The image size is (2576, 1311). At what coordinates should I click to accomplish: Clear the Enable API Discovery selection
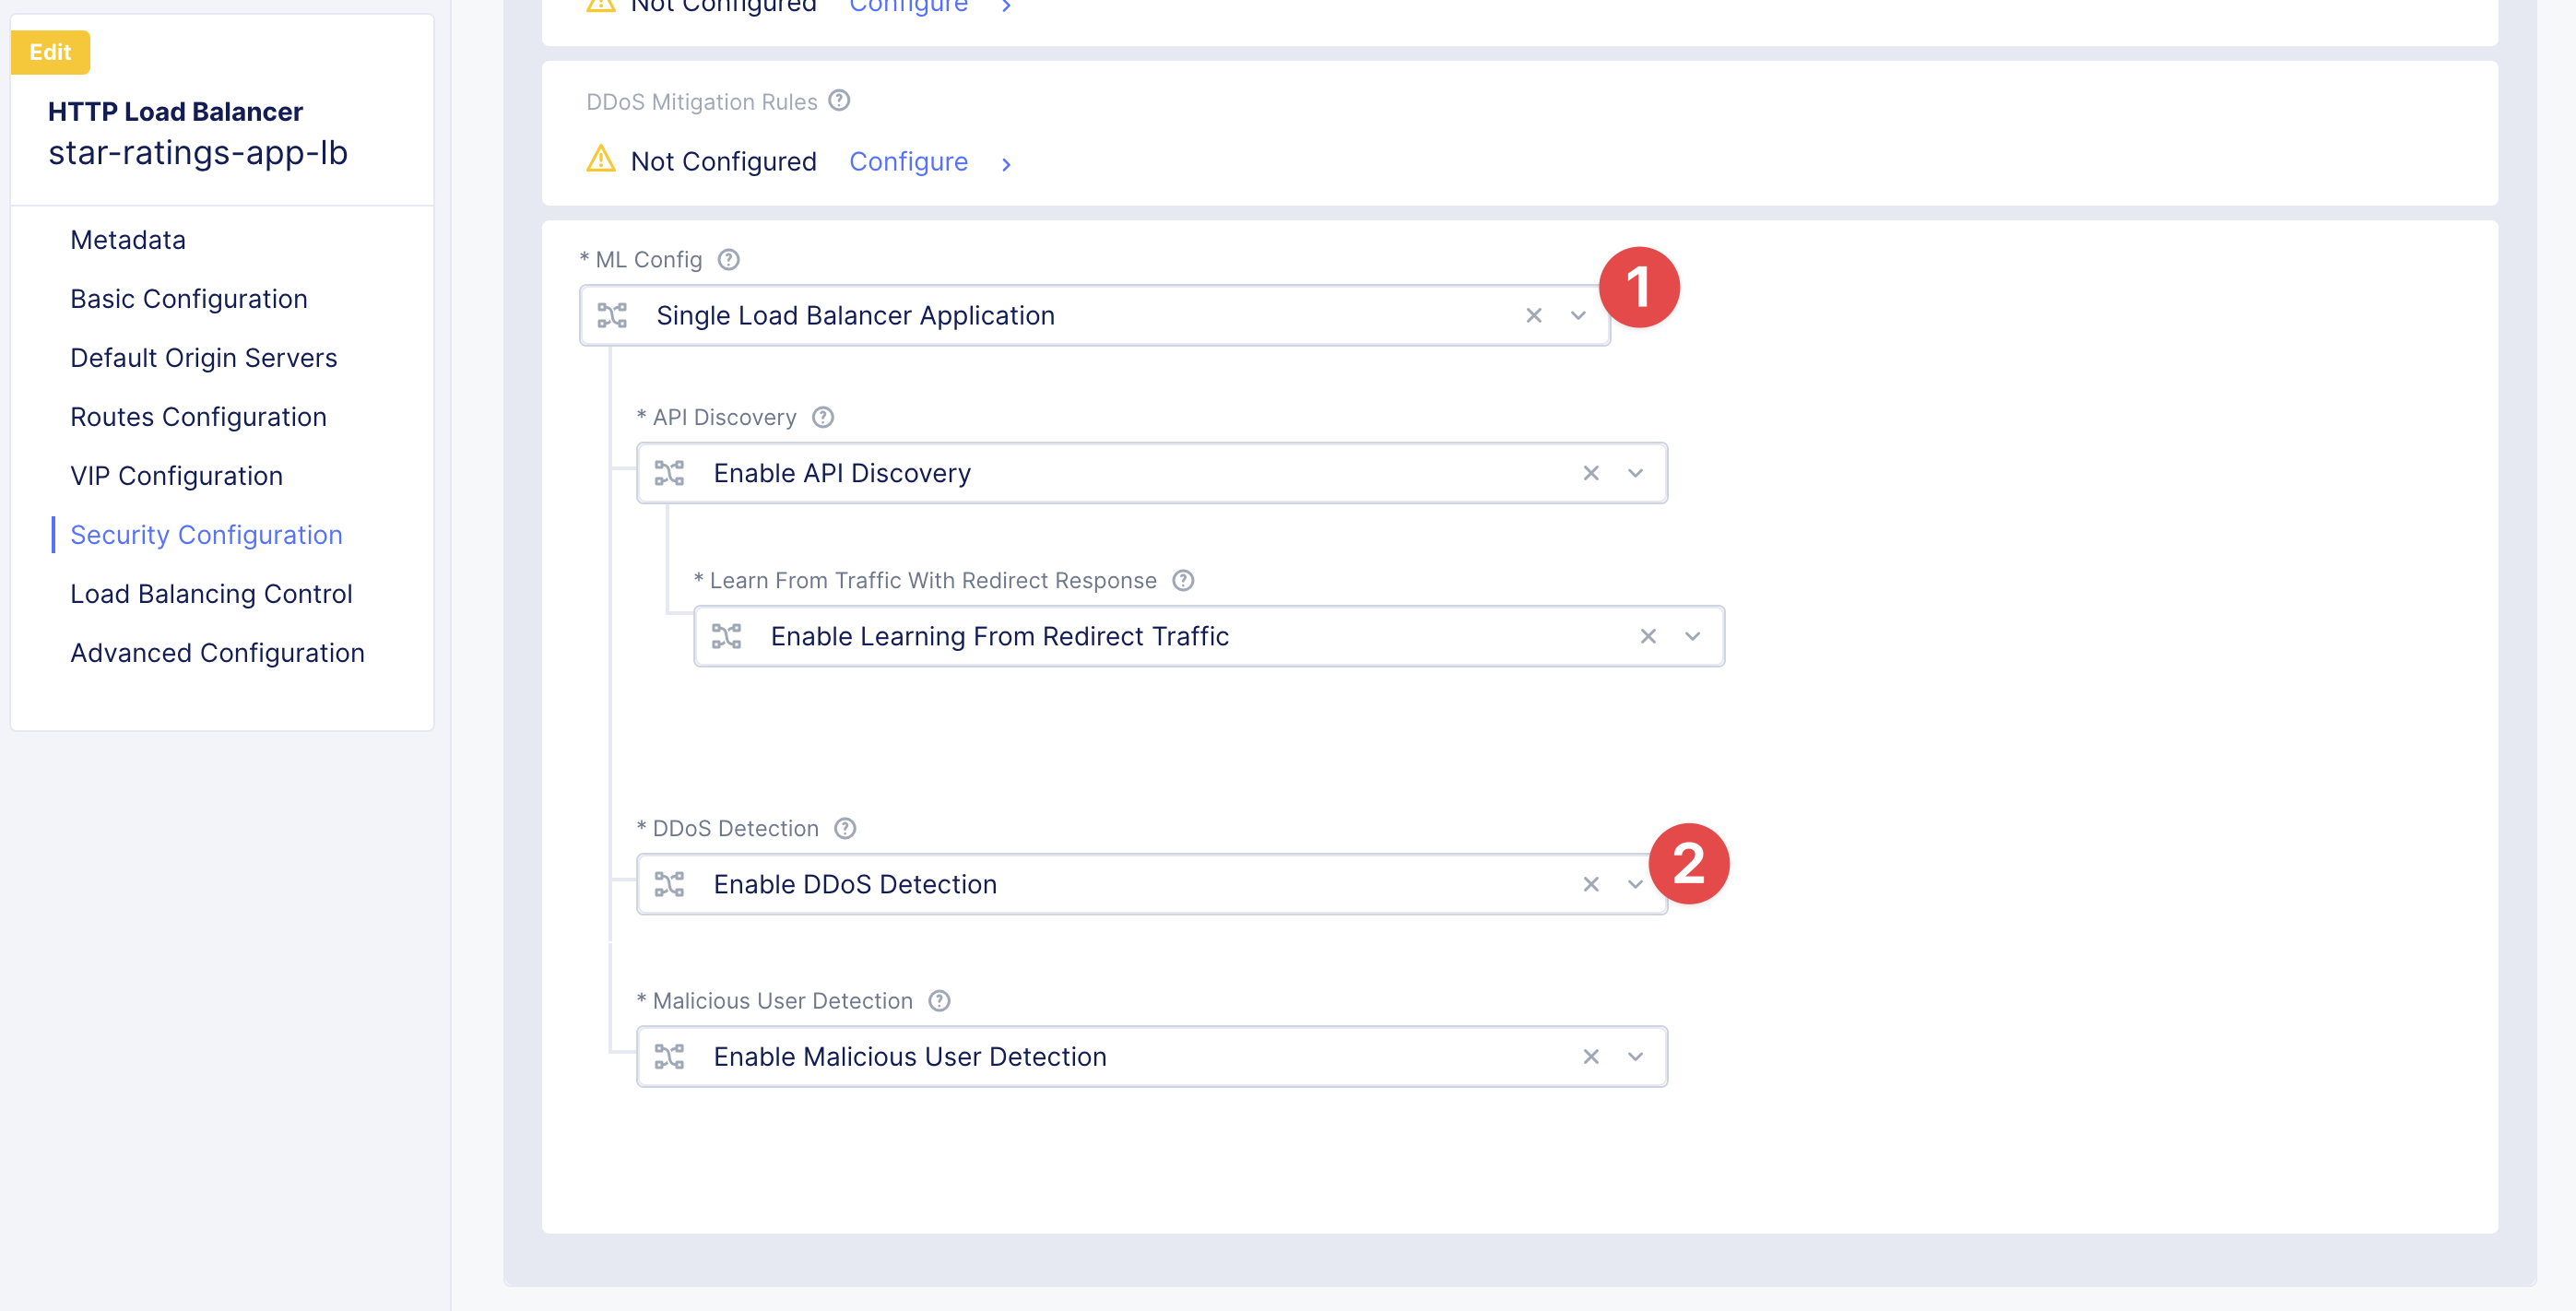coord(1590,473)
